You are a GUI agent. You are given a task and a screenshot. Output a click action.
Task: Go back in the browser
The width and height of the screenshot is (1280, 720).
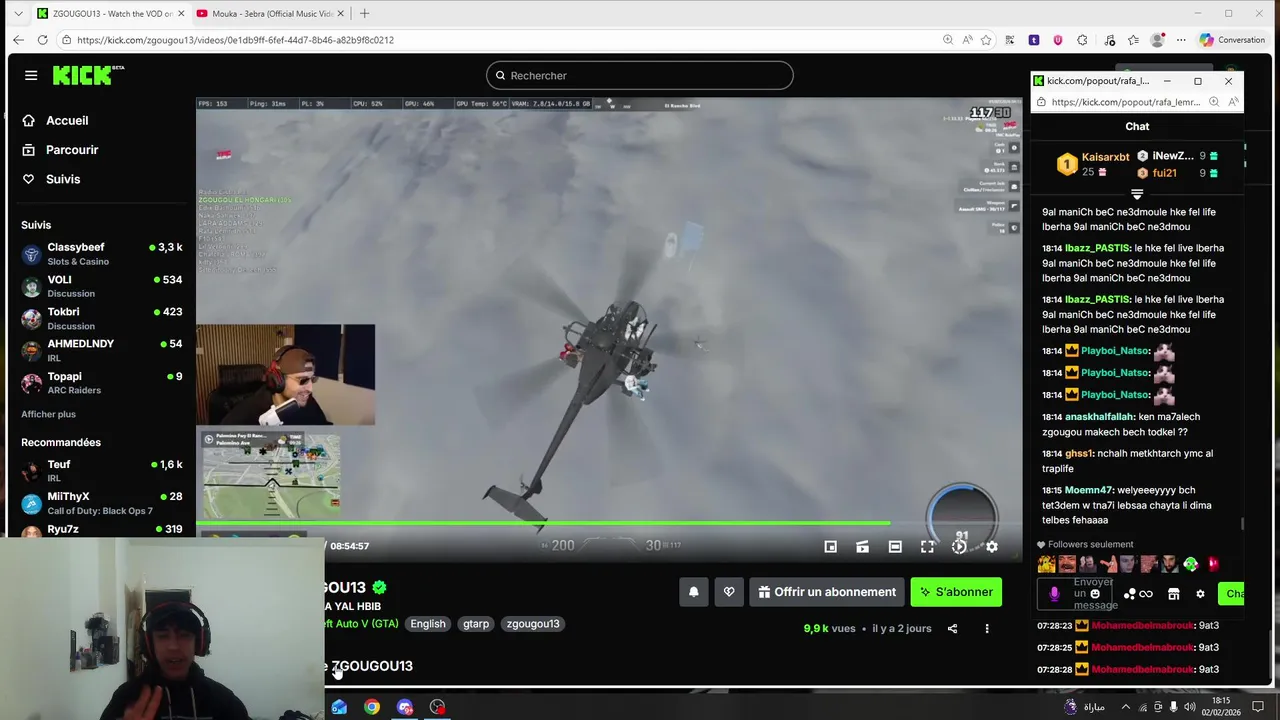pos(18,40)
